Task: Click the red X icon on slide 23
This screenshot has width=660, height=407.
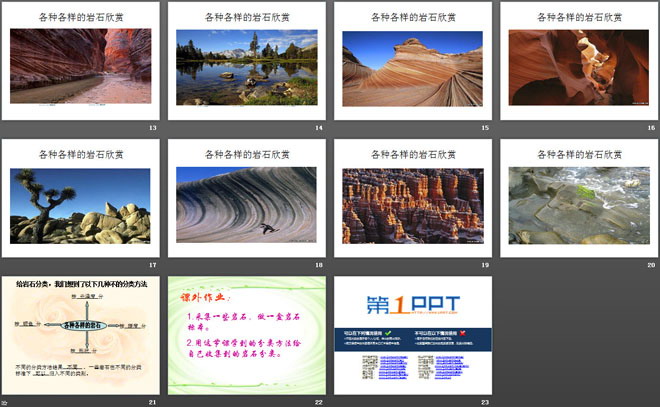Action: coord(462,332)
